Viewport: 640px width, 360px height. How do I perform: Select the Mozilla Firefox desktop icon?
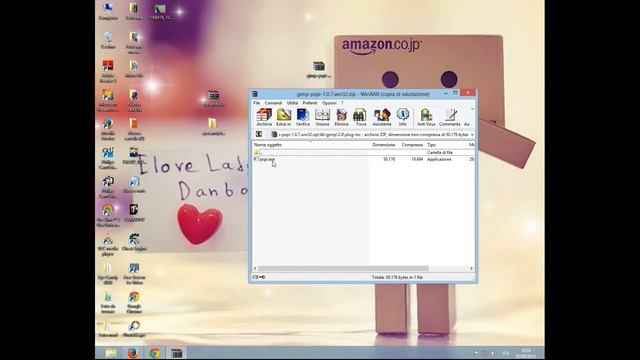point(108,129)
